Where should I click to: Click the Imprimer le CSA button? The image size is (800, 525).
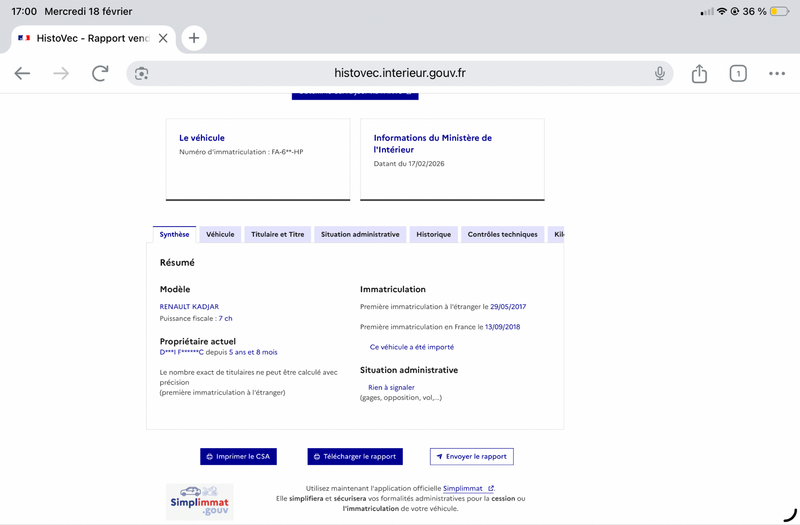point(237,456)
